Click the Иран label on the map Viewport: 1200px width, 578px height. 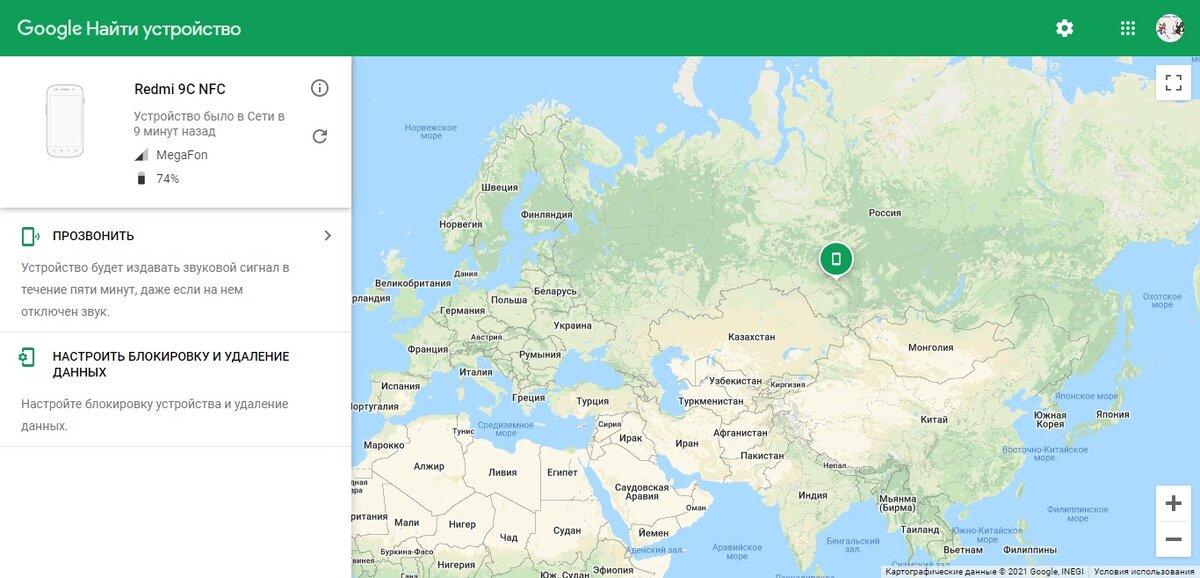686,443
